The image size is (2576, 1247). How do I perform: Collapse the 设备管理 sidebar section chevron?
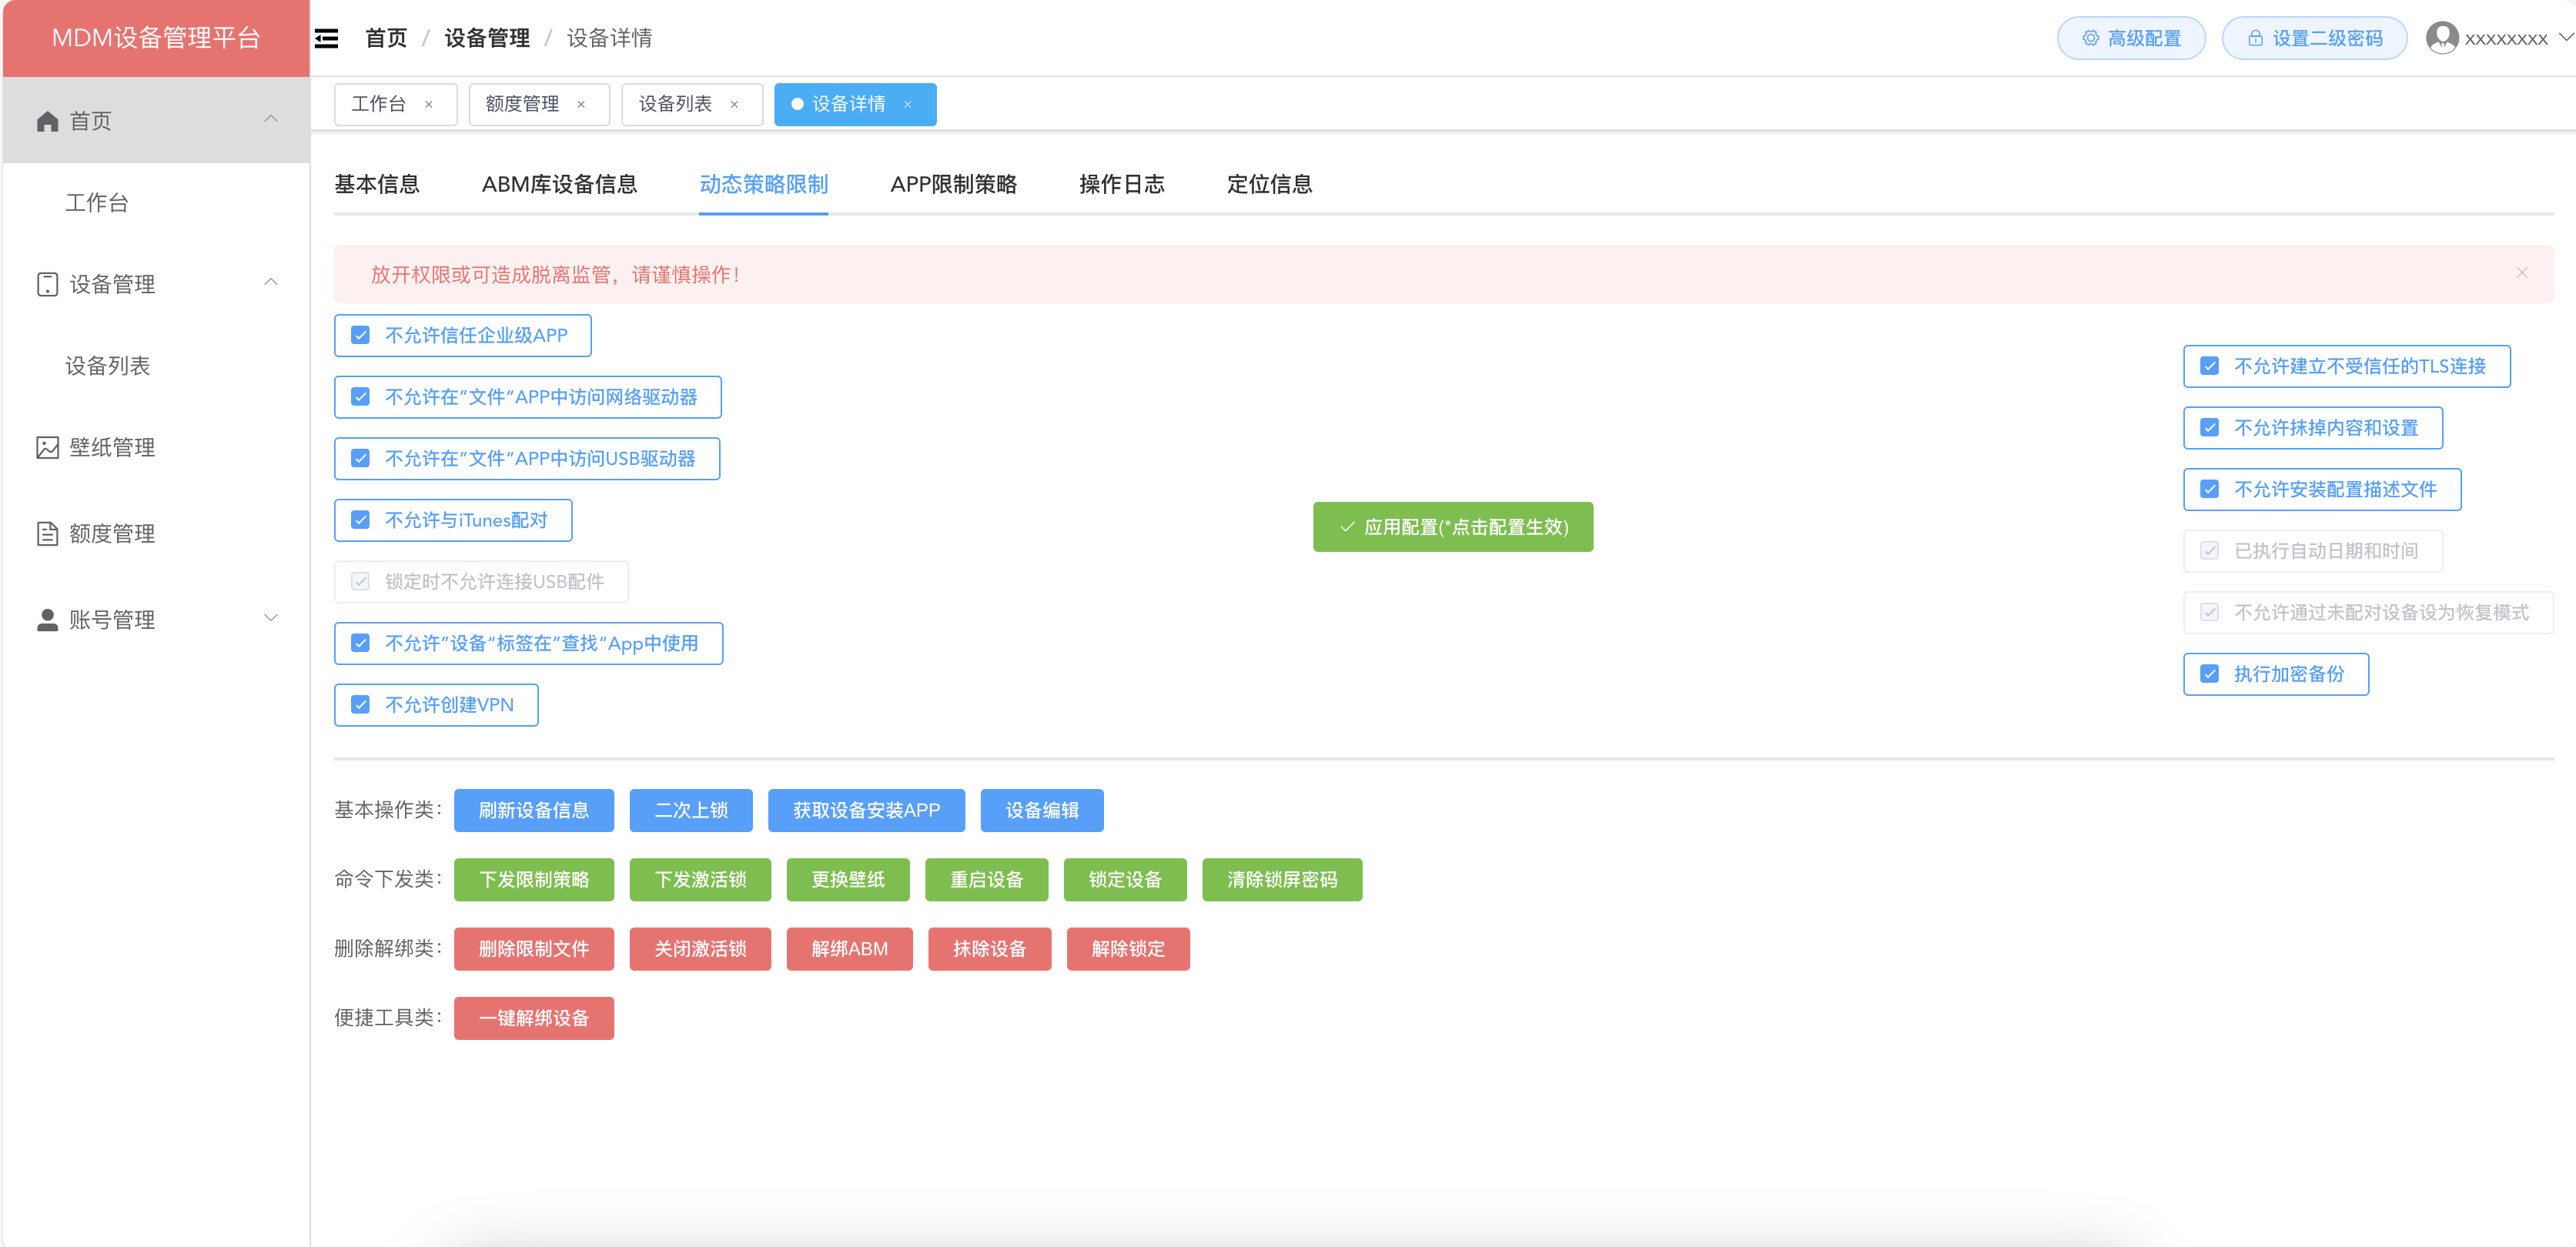click(270, 283)
